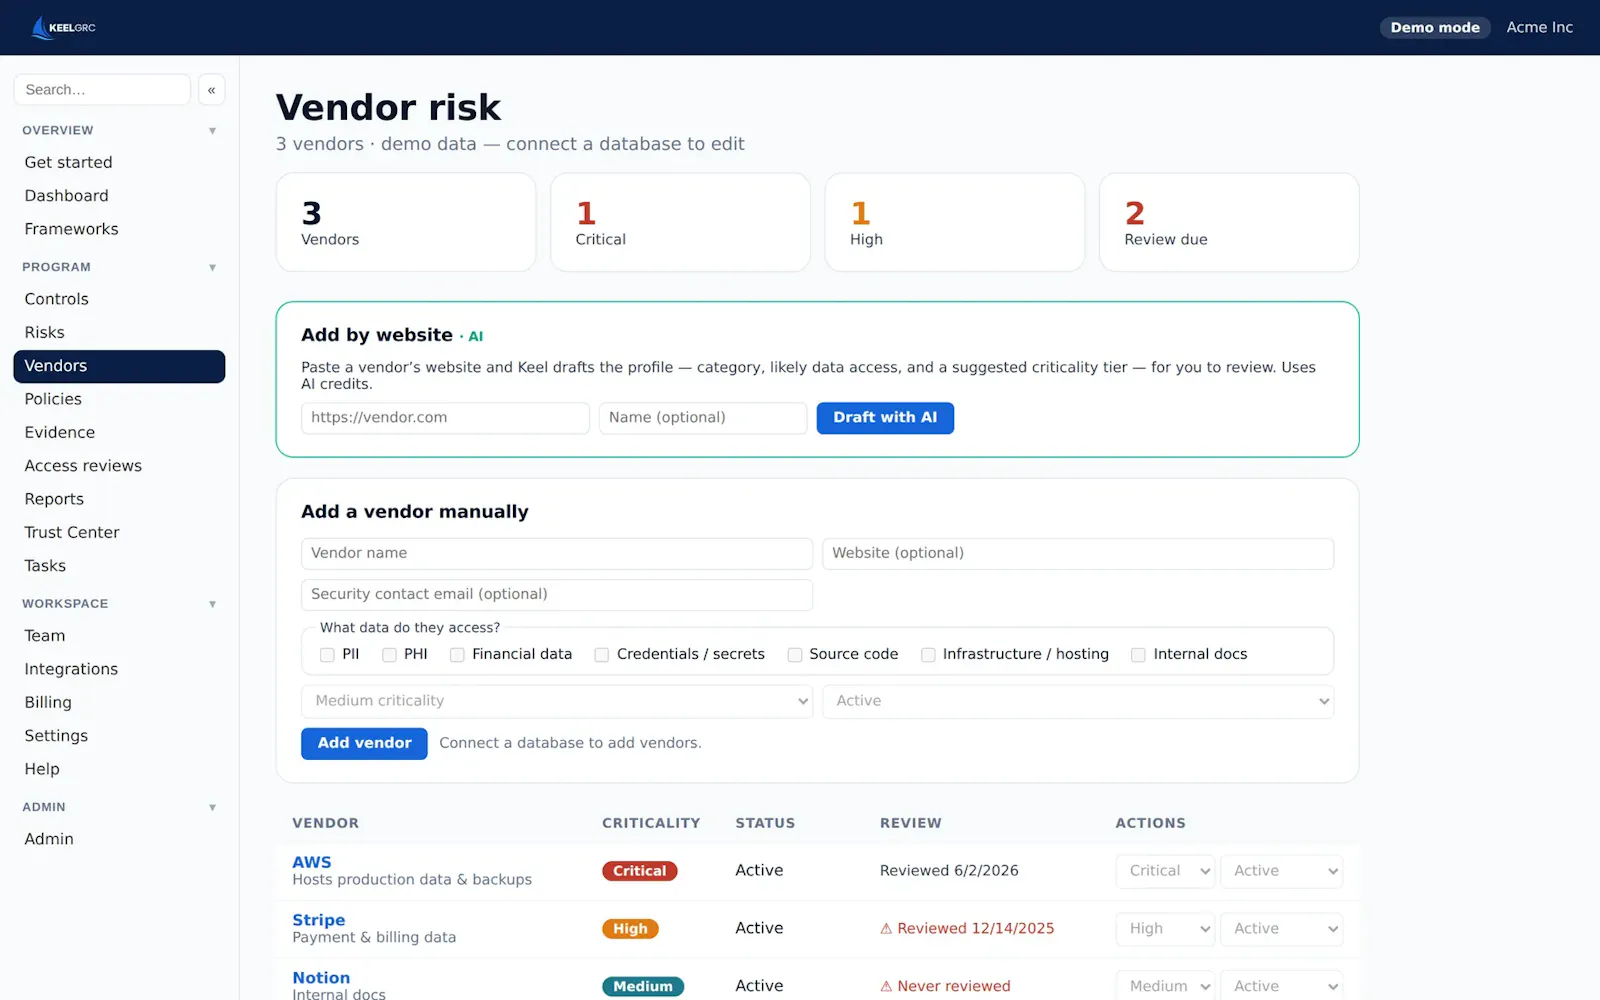Image resolution: width=1600 pixels, height=1000 pixels.
Task: Open Settings page
Action: pos(119,736)
